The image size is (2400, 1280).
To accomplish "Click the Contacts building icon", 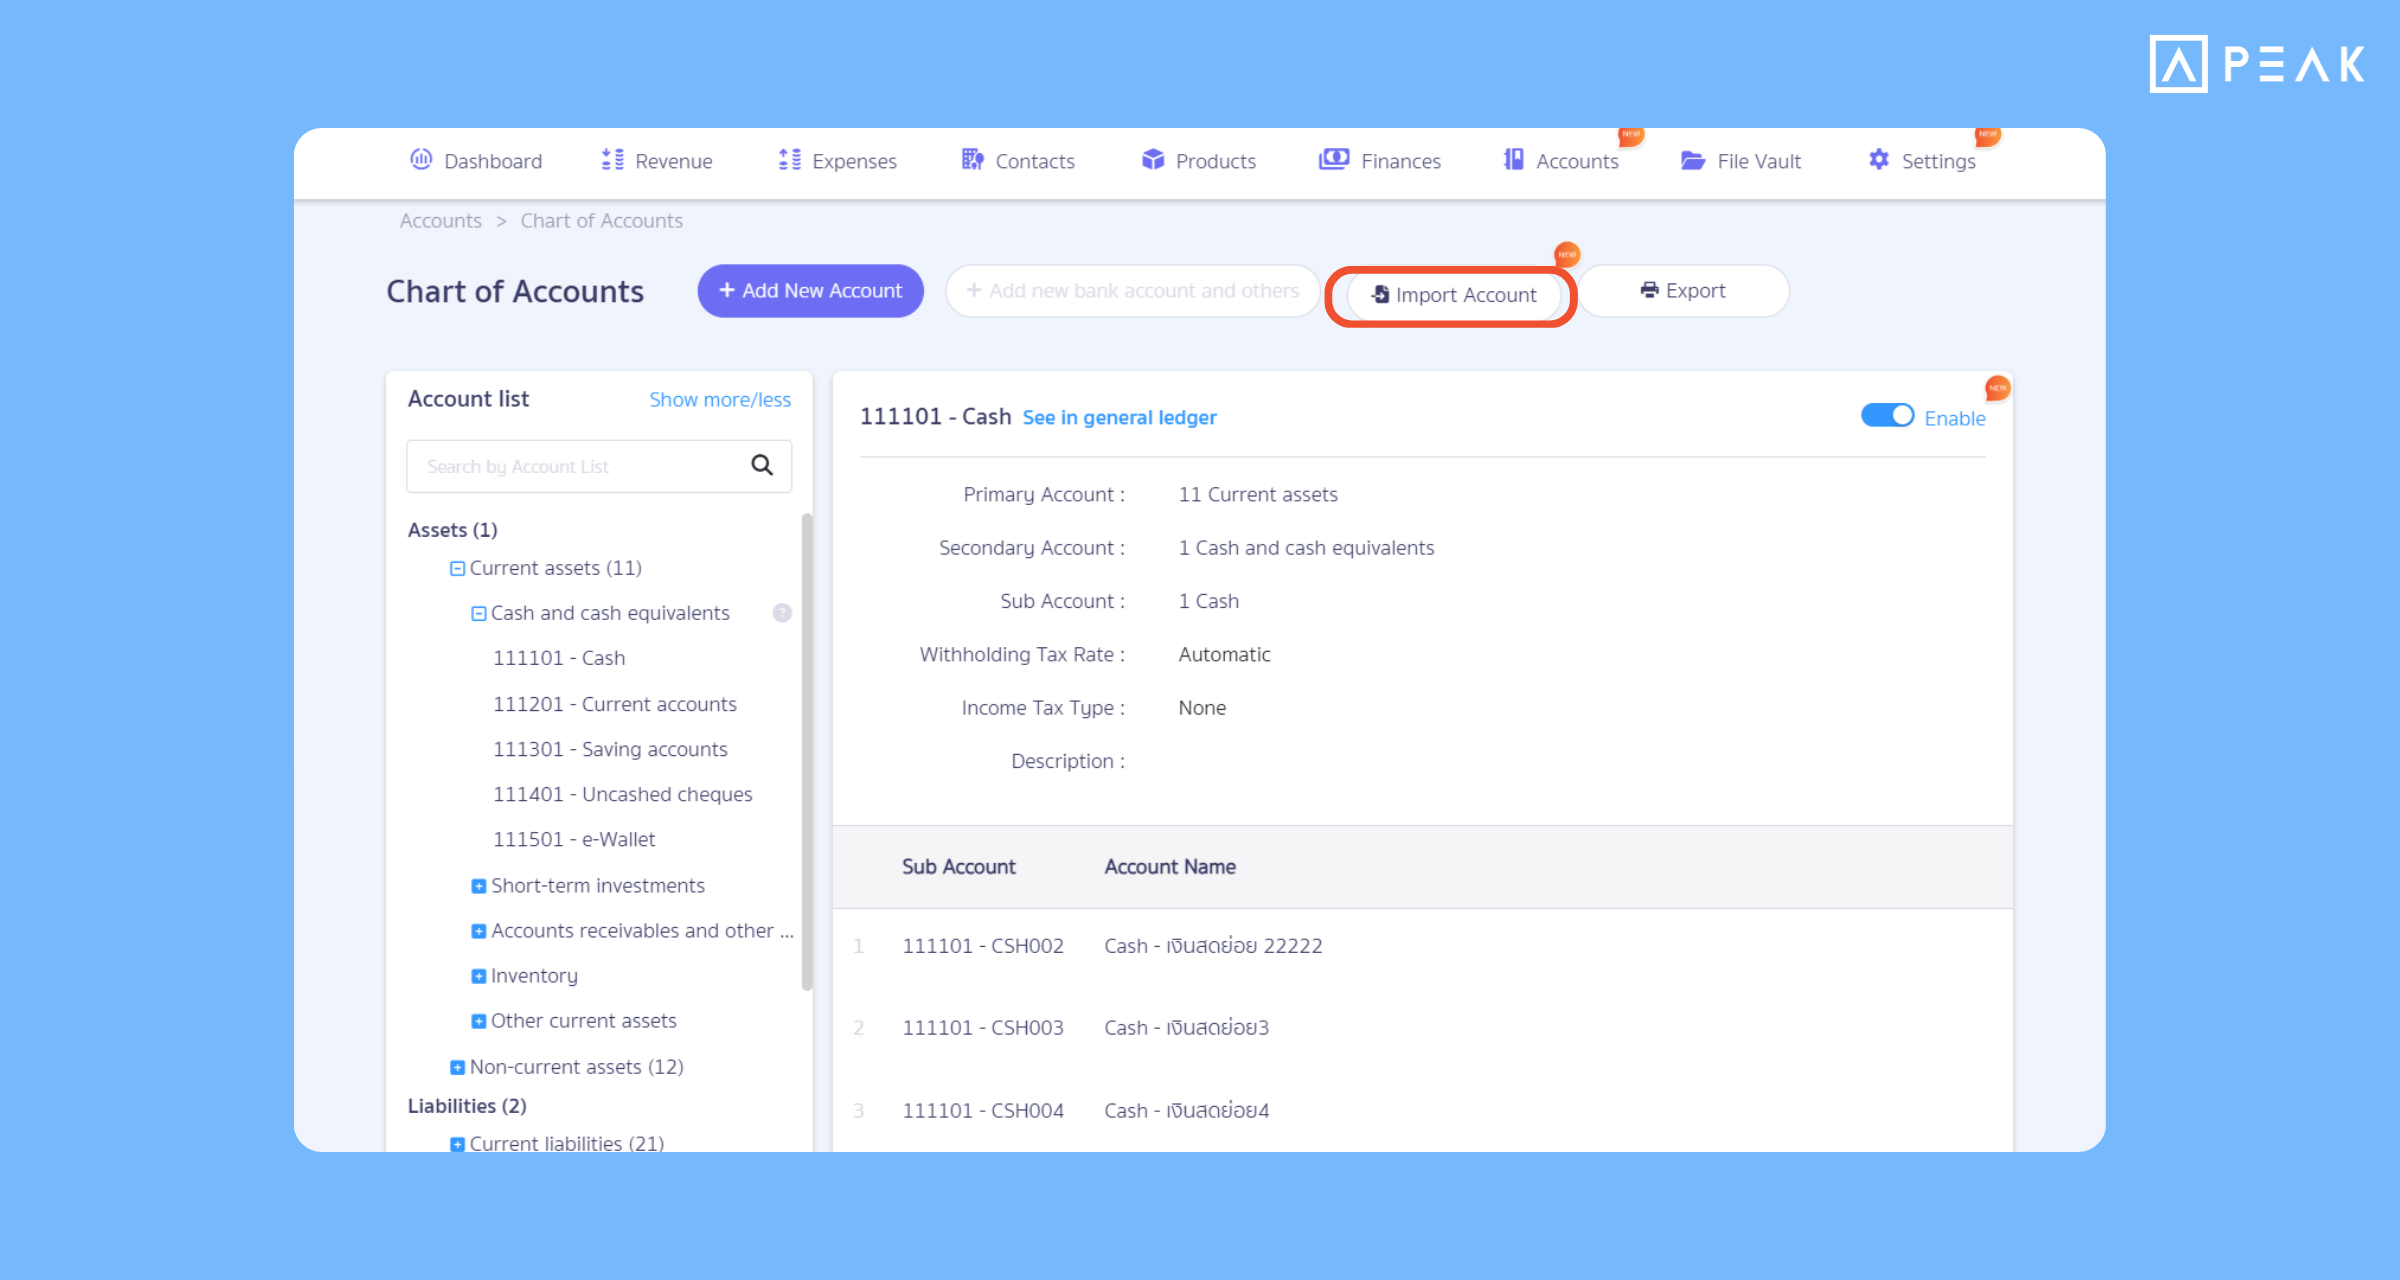I will 972,160.
